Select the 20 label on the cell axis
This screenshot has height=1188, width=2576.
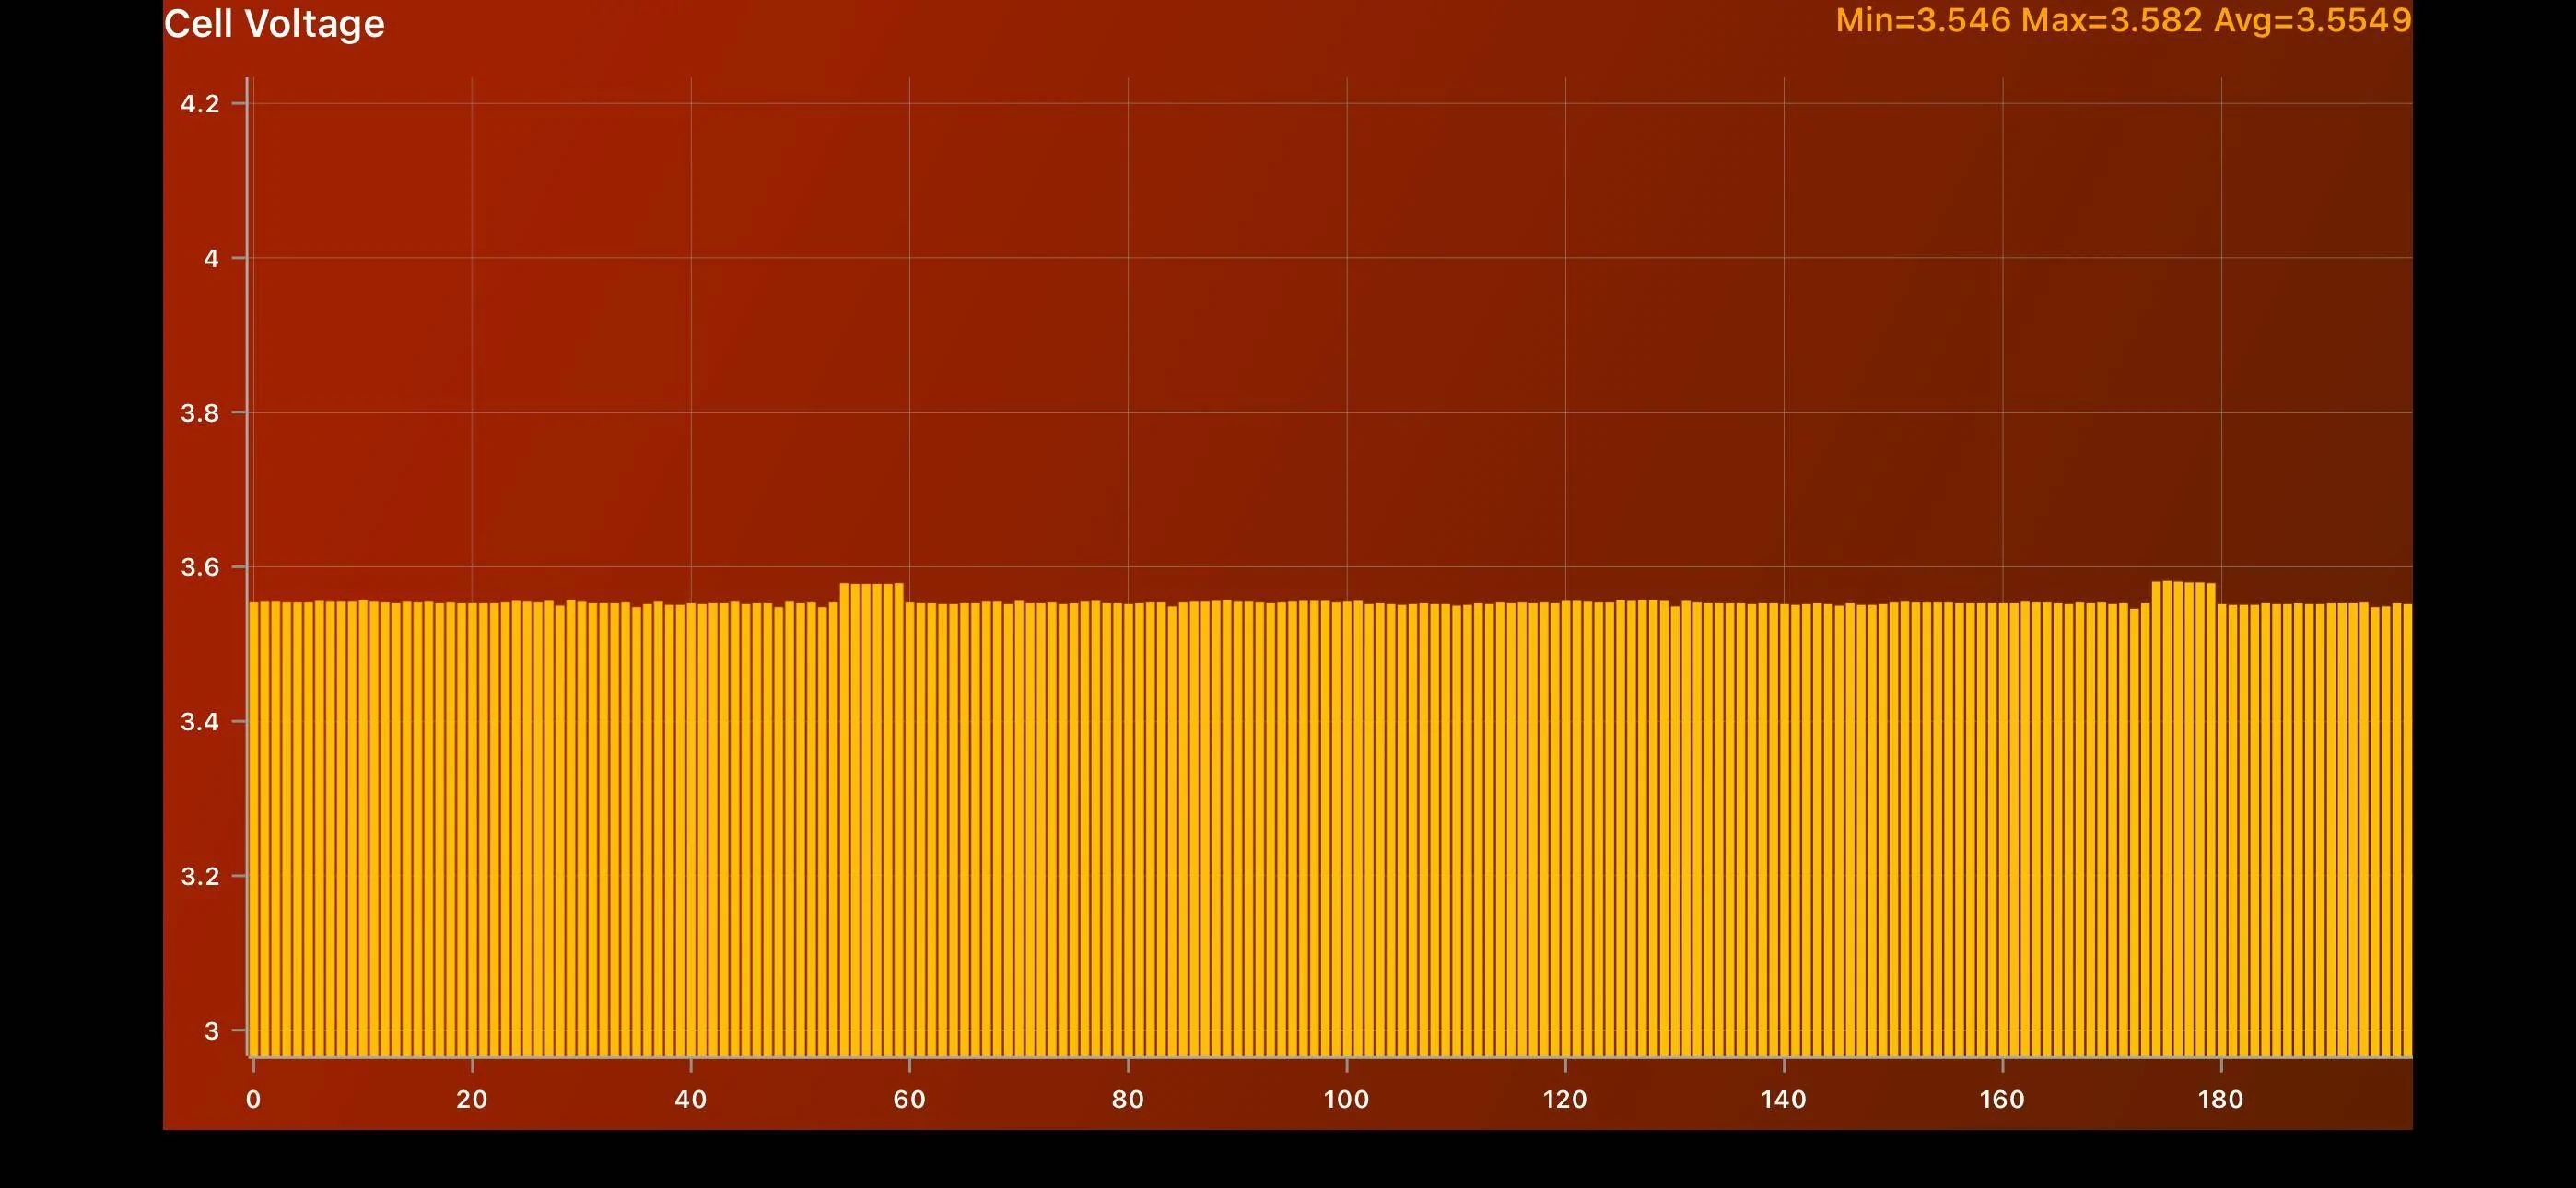(472, 1099)
